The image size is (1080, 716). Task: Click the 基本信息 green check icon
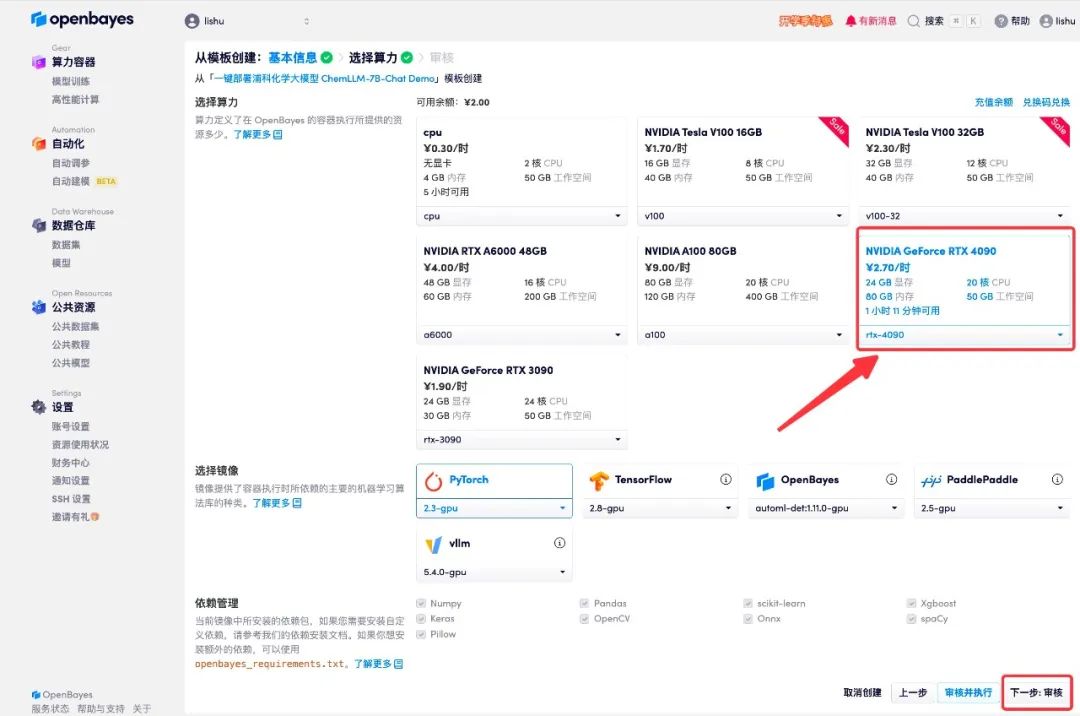coord(326,57)
